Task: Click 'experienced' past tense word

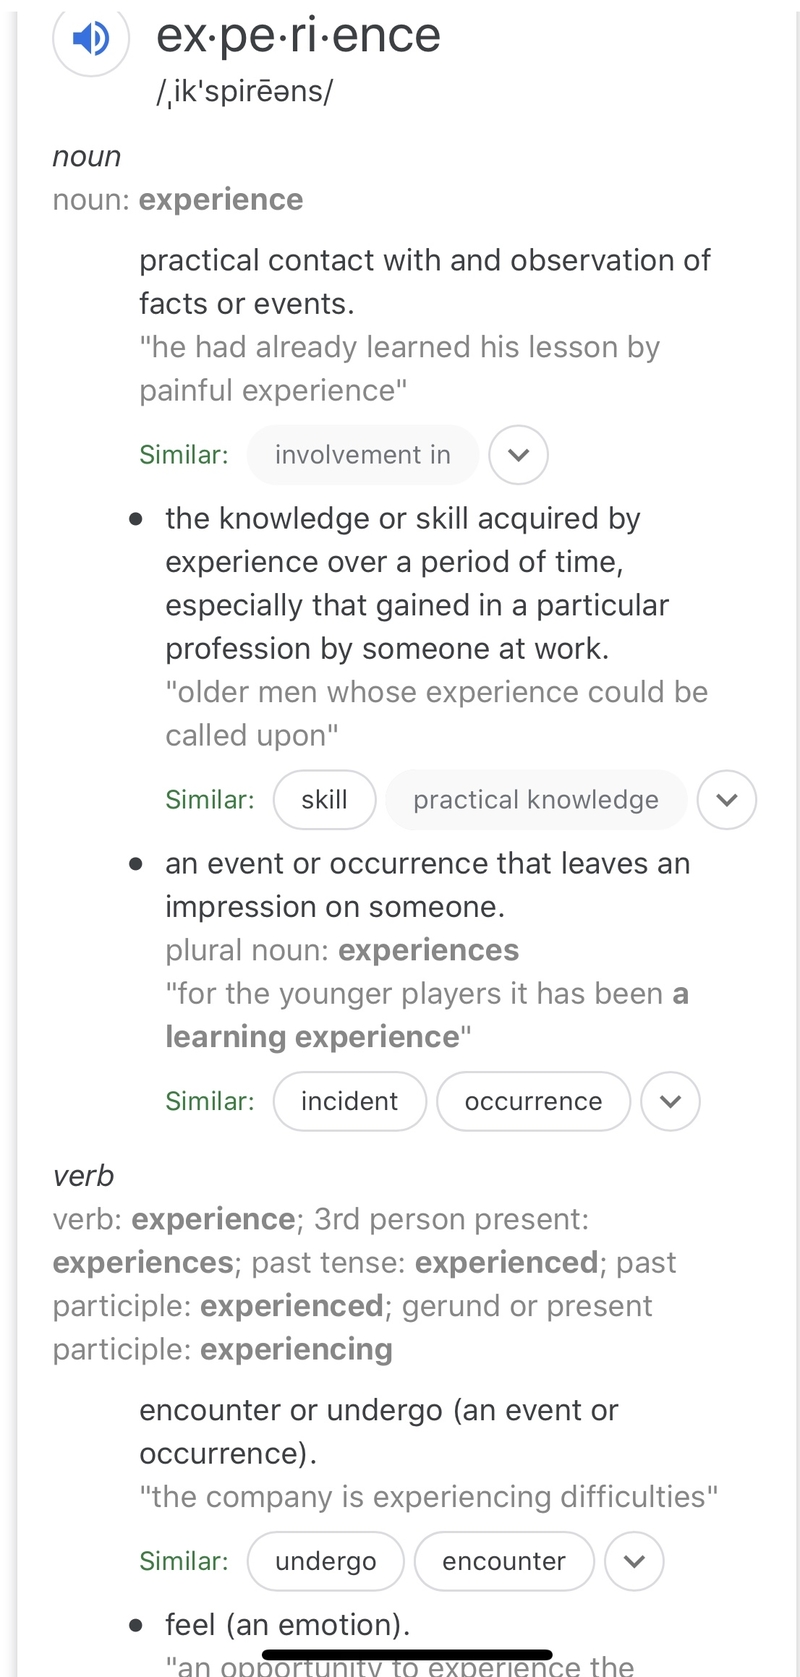Action: click(x=506, y=1262)
